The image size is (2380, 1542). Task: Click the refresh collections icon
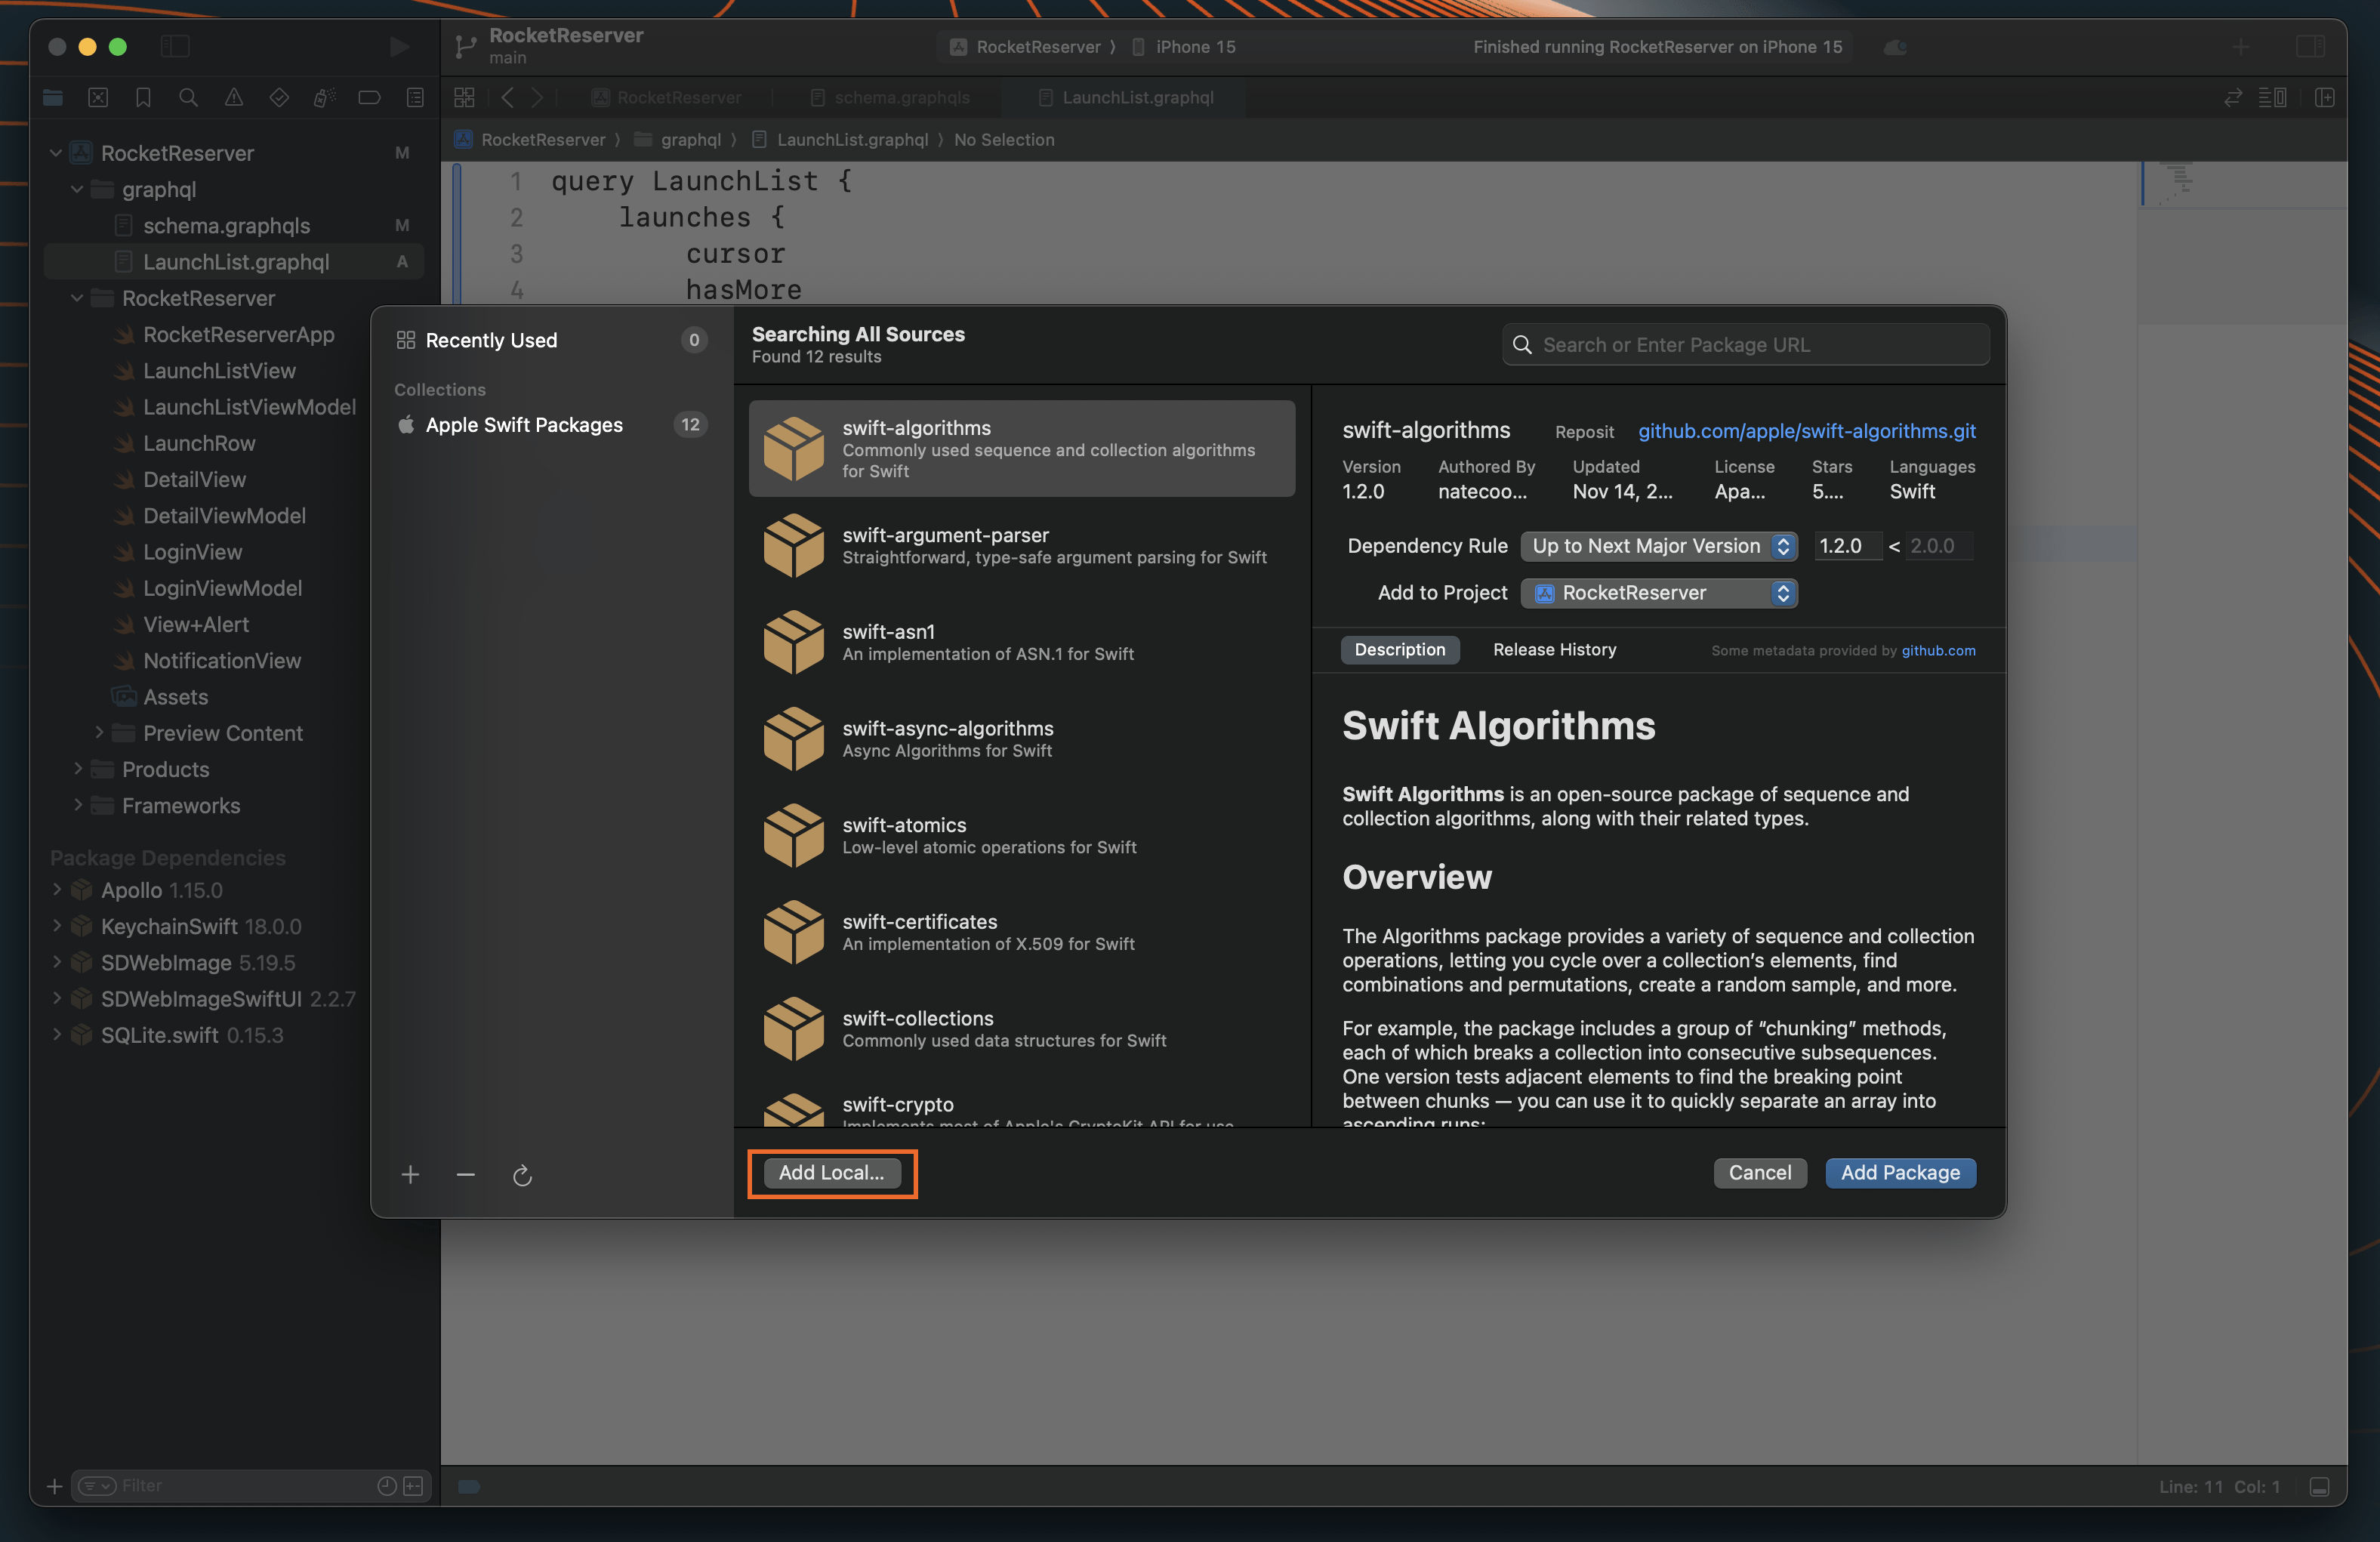[522, 1176]
